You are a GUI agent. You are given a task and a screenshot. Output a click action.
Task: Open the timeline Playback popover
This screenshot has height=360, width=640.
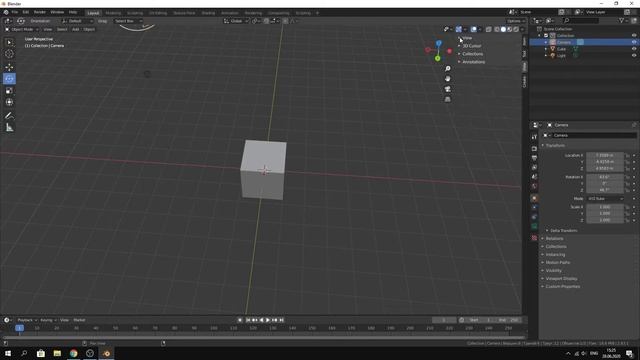(27, 320)
